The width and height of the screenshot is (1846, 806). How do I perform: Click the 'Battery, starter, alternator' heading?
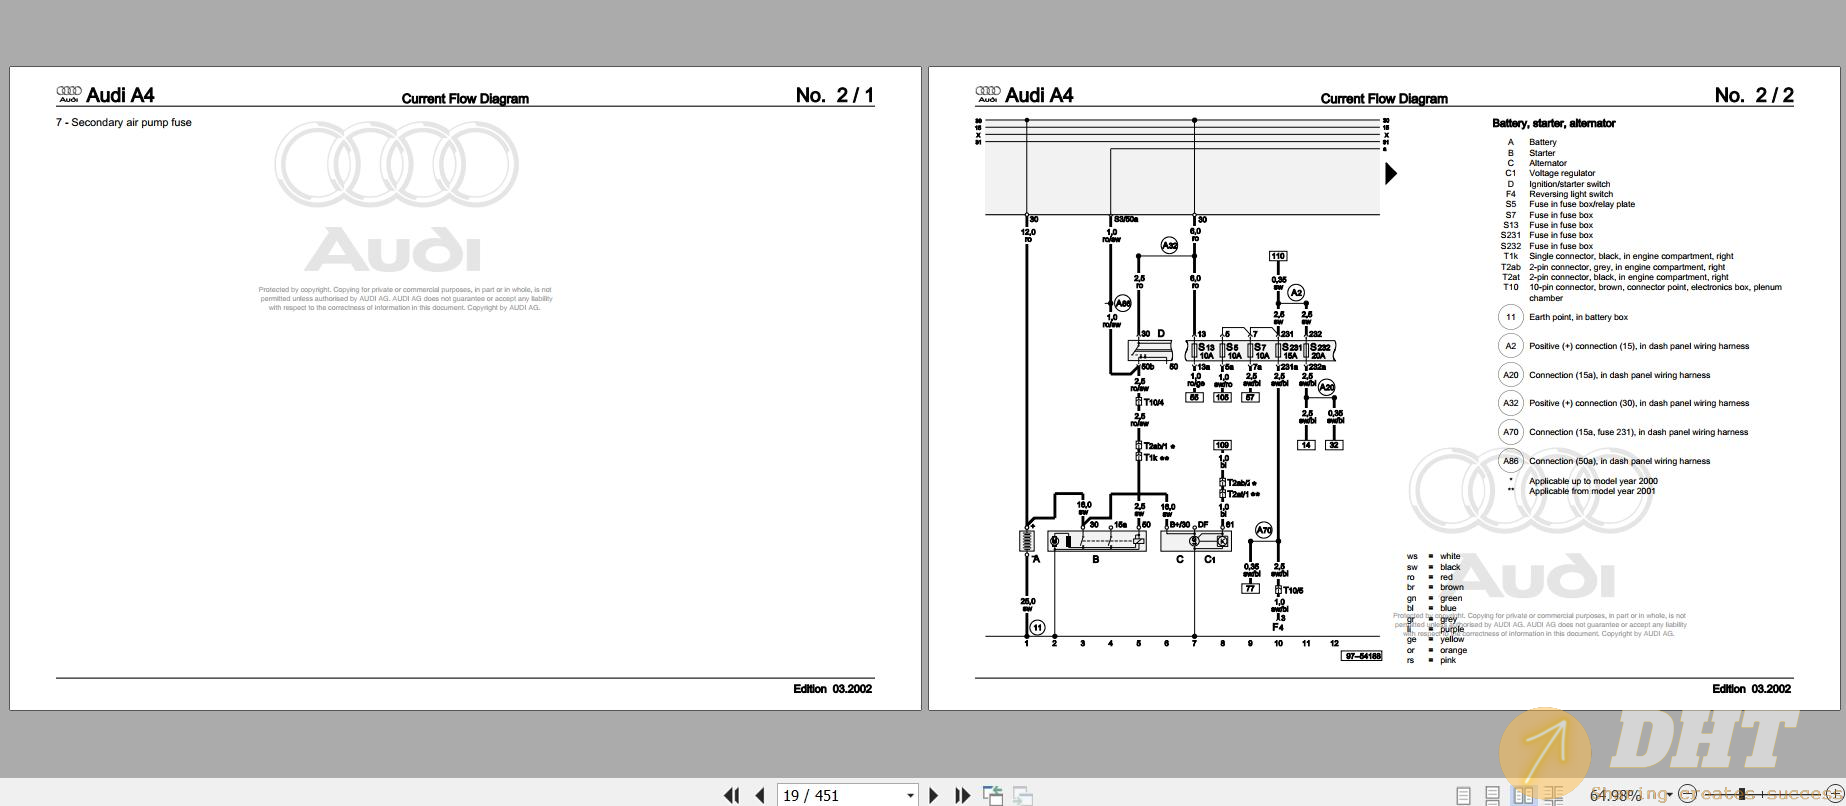coord(1553,123)
